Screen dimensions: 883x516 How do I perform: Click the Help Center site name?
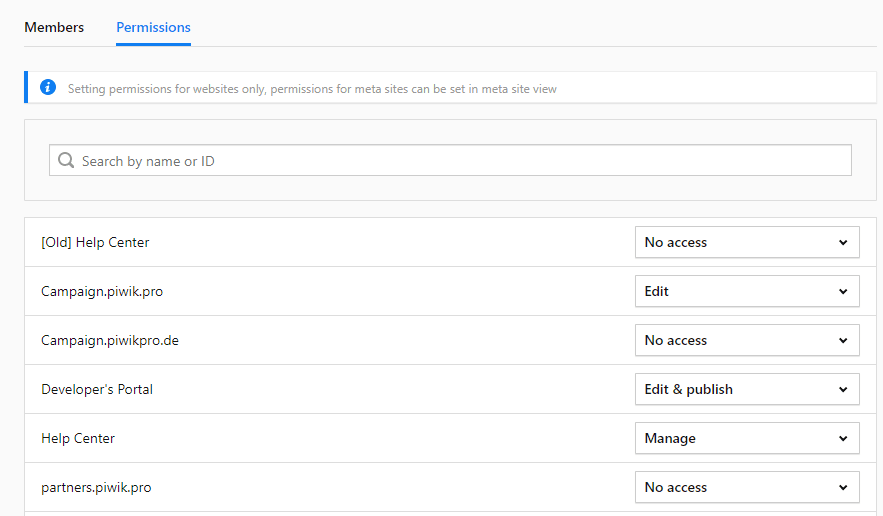click(x=78, y=438)
